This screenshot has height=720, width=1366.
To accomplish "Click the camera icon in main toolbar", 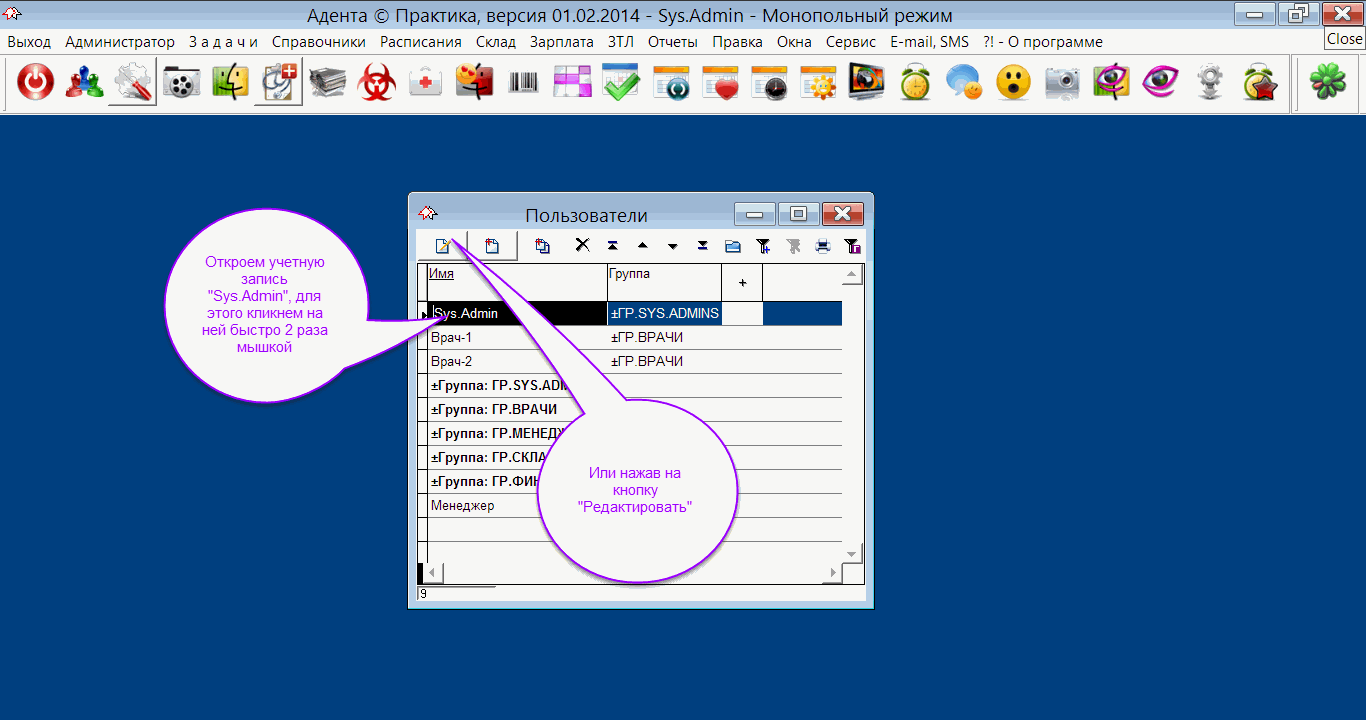I will (1063, 83).
